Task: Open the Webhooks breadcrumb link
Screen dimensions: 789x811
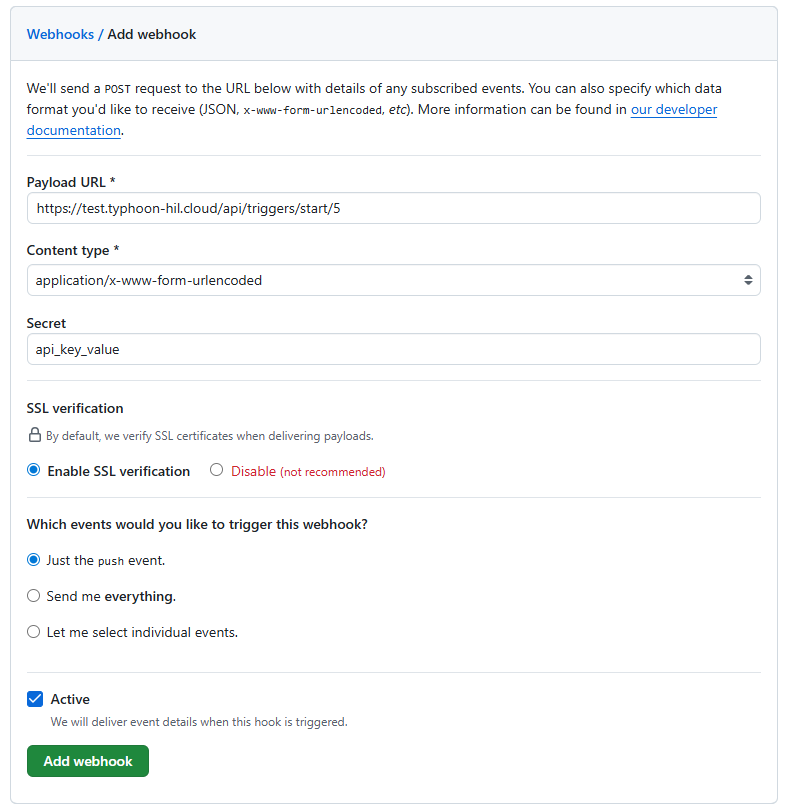Action: pyautogui.click(x=60, y=34)
